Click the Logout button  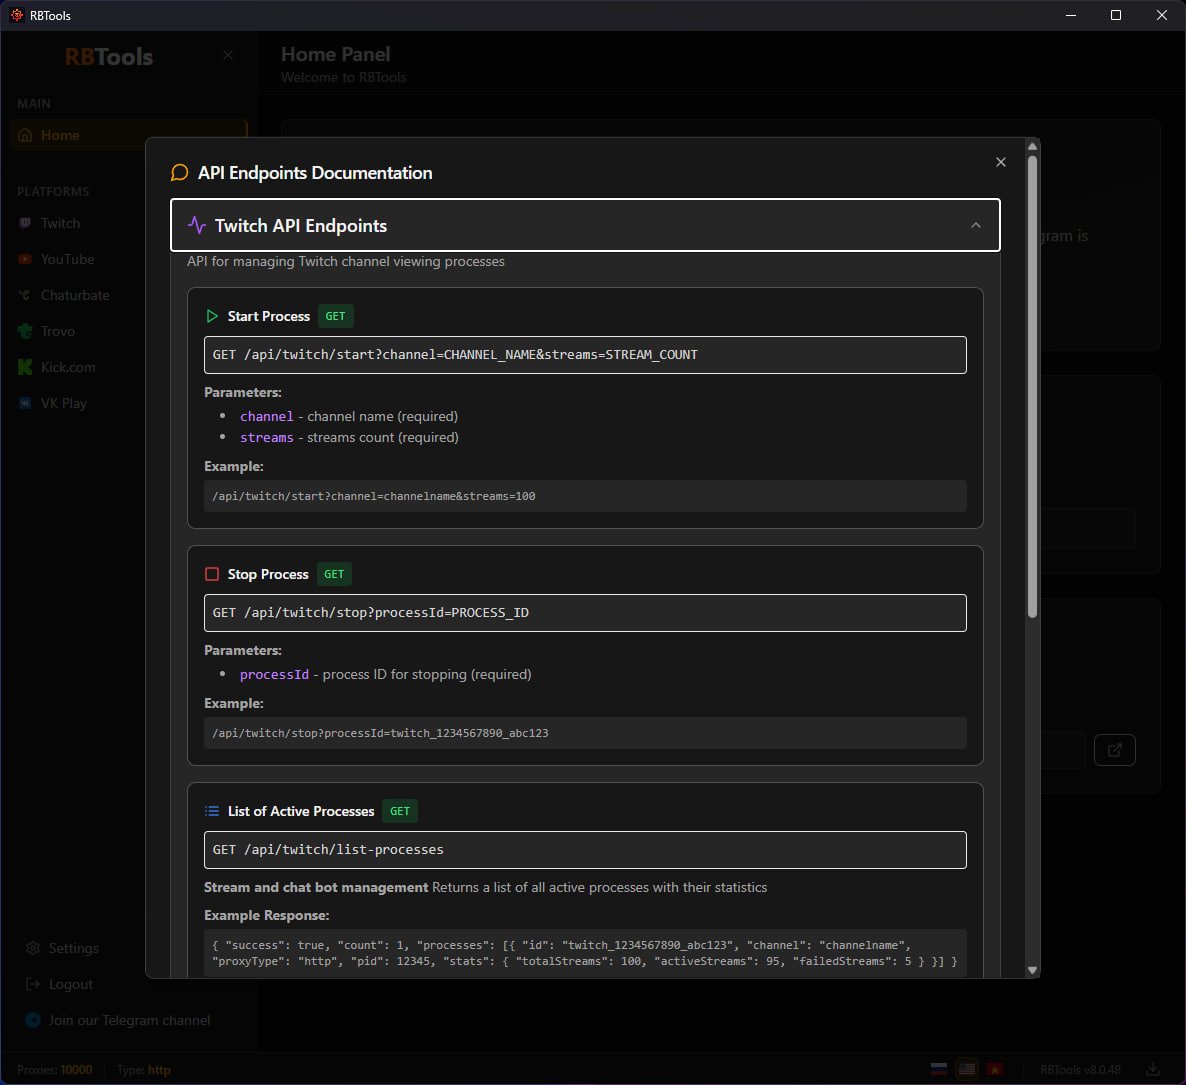pyautogui.click(x=70, y=984)
